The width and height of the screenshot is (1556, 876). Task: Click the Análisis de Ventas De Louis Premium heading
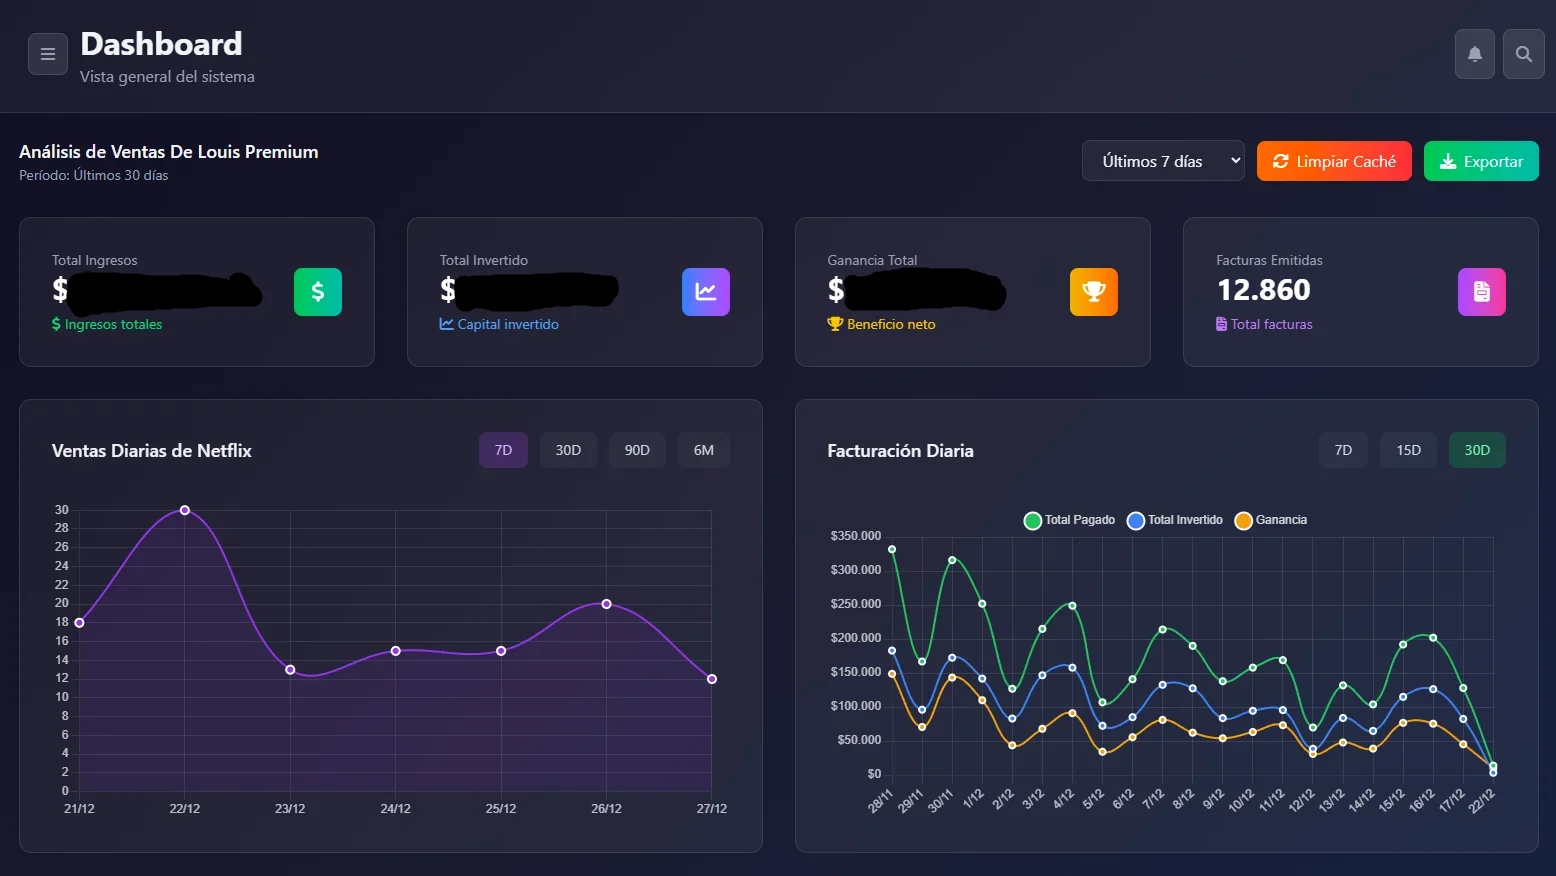coord(169,152)
